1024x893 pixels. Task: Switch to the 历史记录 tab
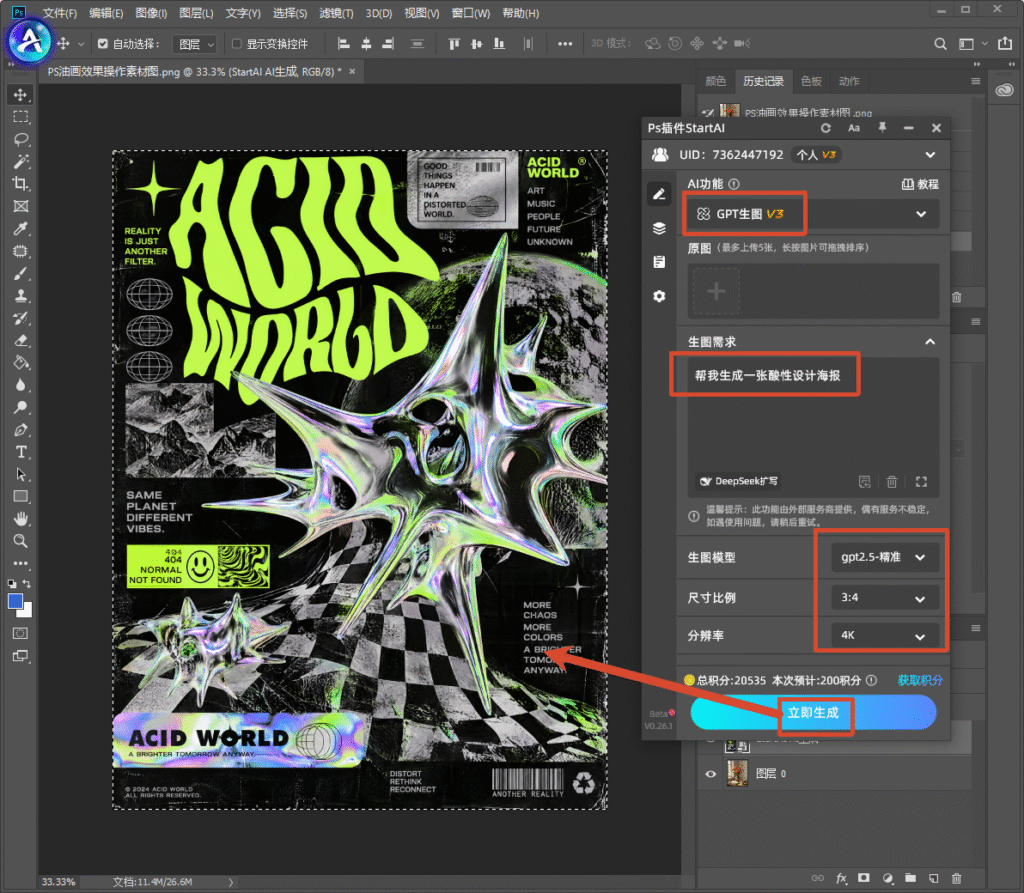coord(763,81)
